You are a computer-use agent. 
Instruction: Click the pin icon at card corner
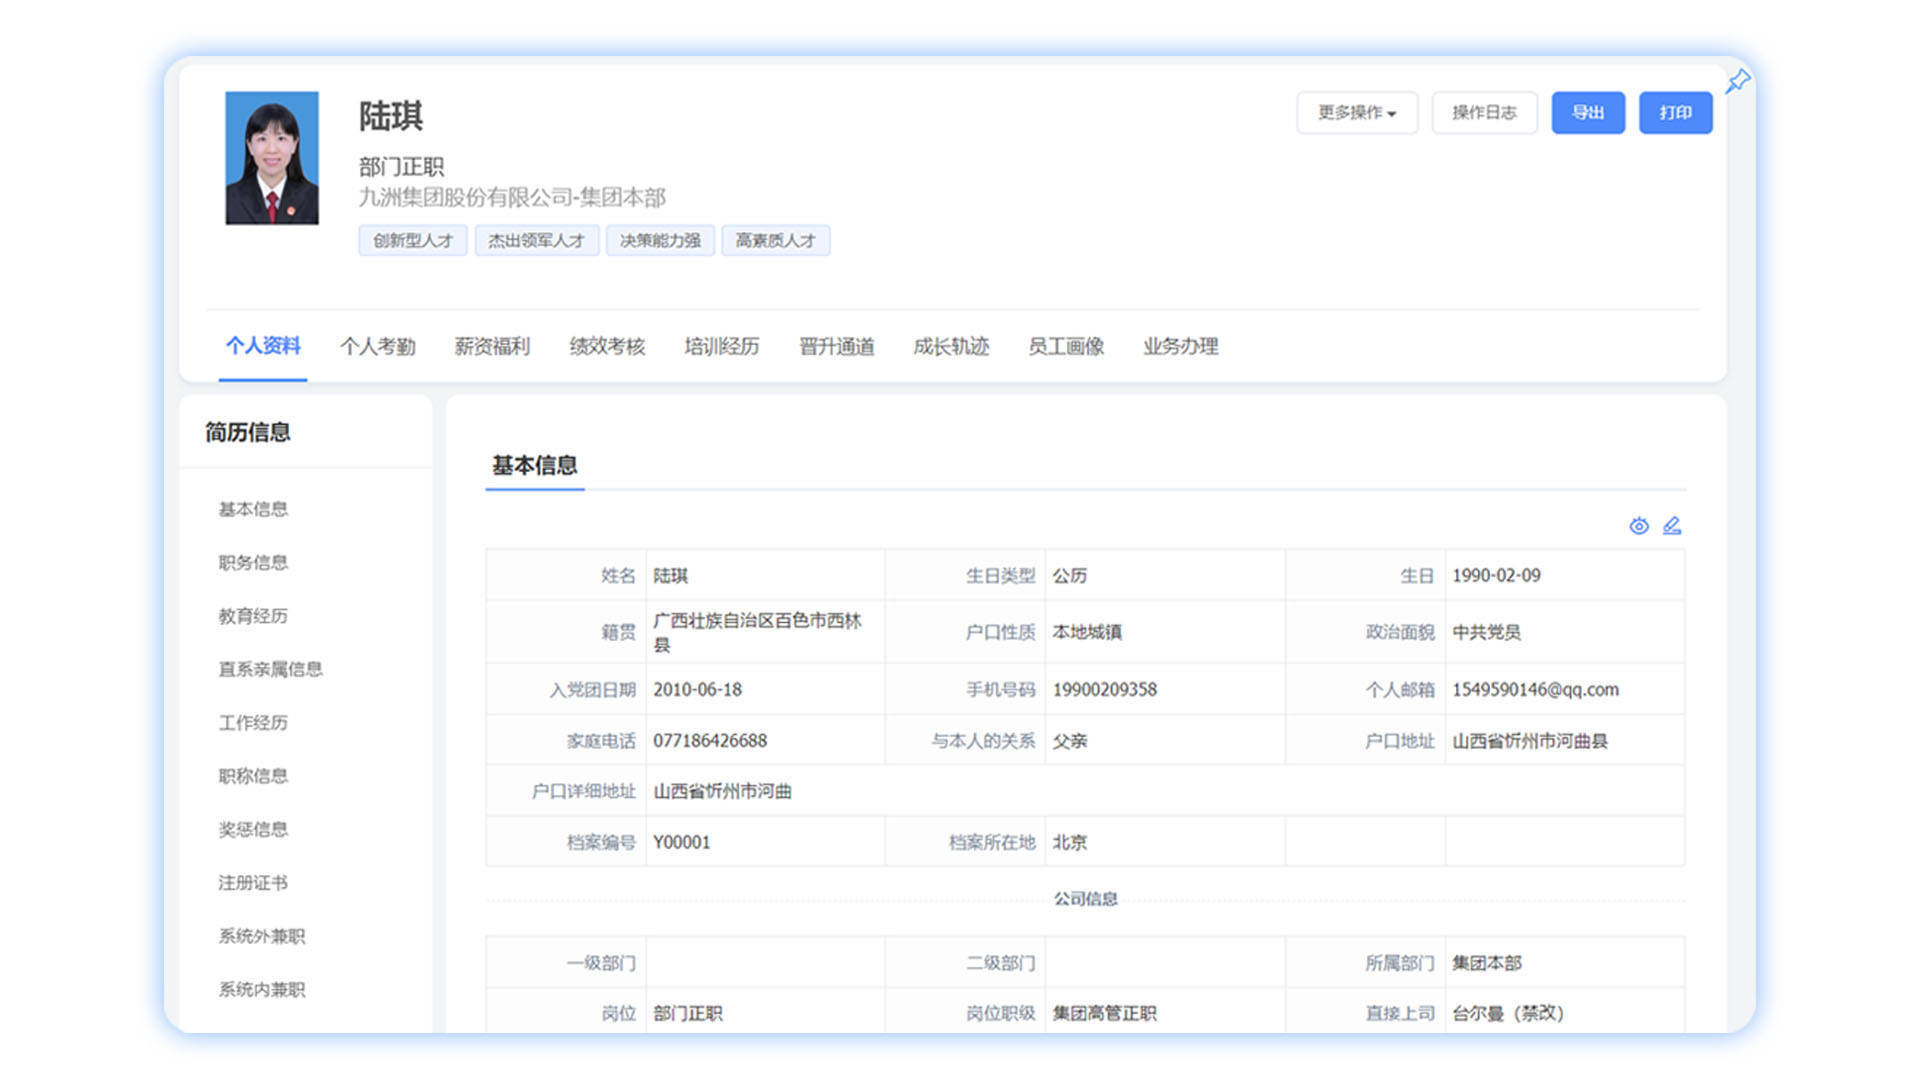coord(1738,81)
